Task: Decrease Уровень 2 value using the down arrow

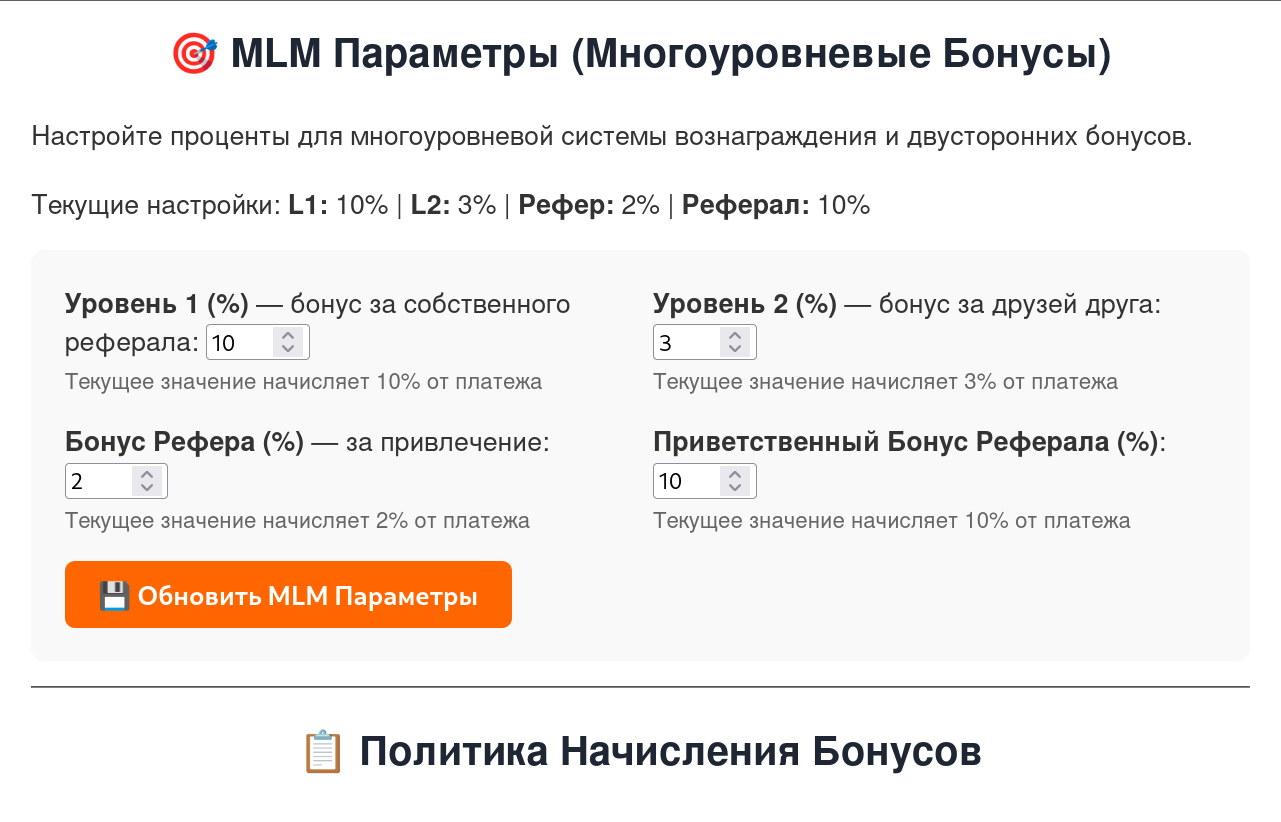Action: (736, 350)
